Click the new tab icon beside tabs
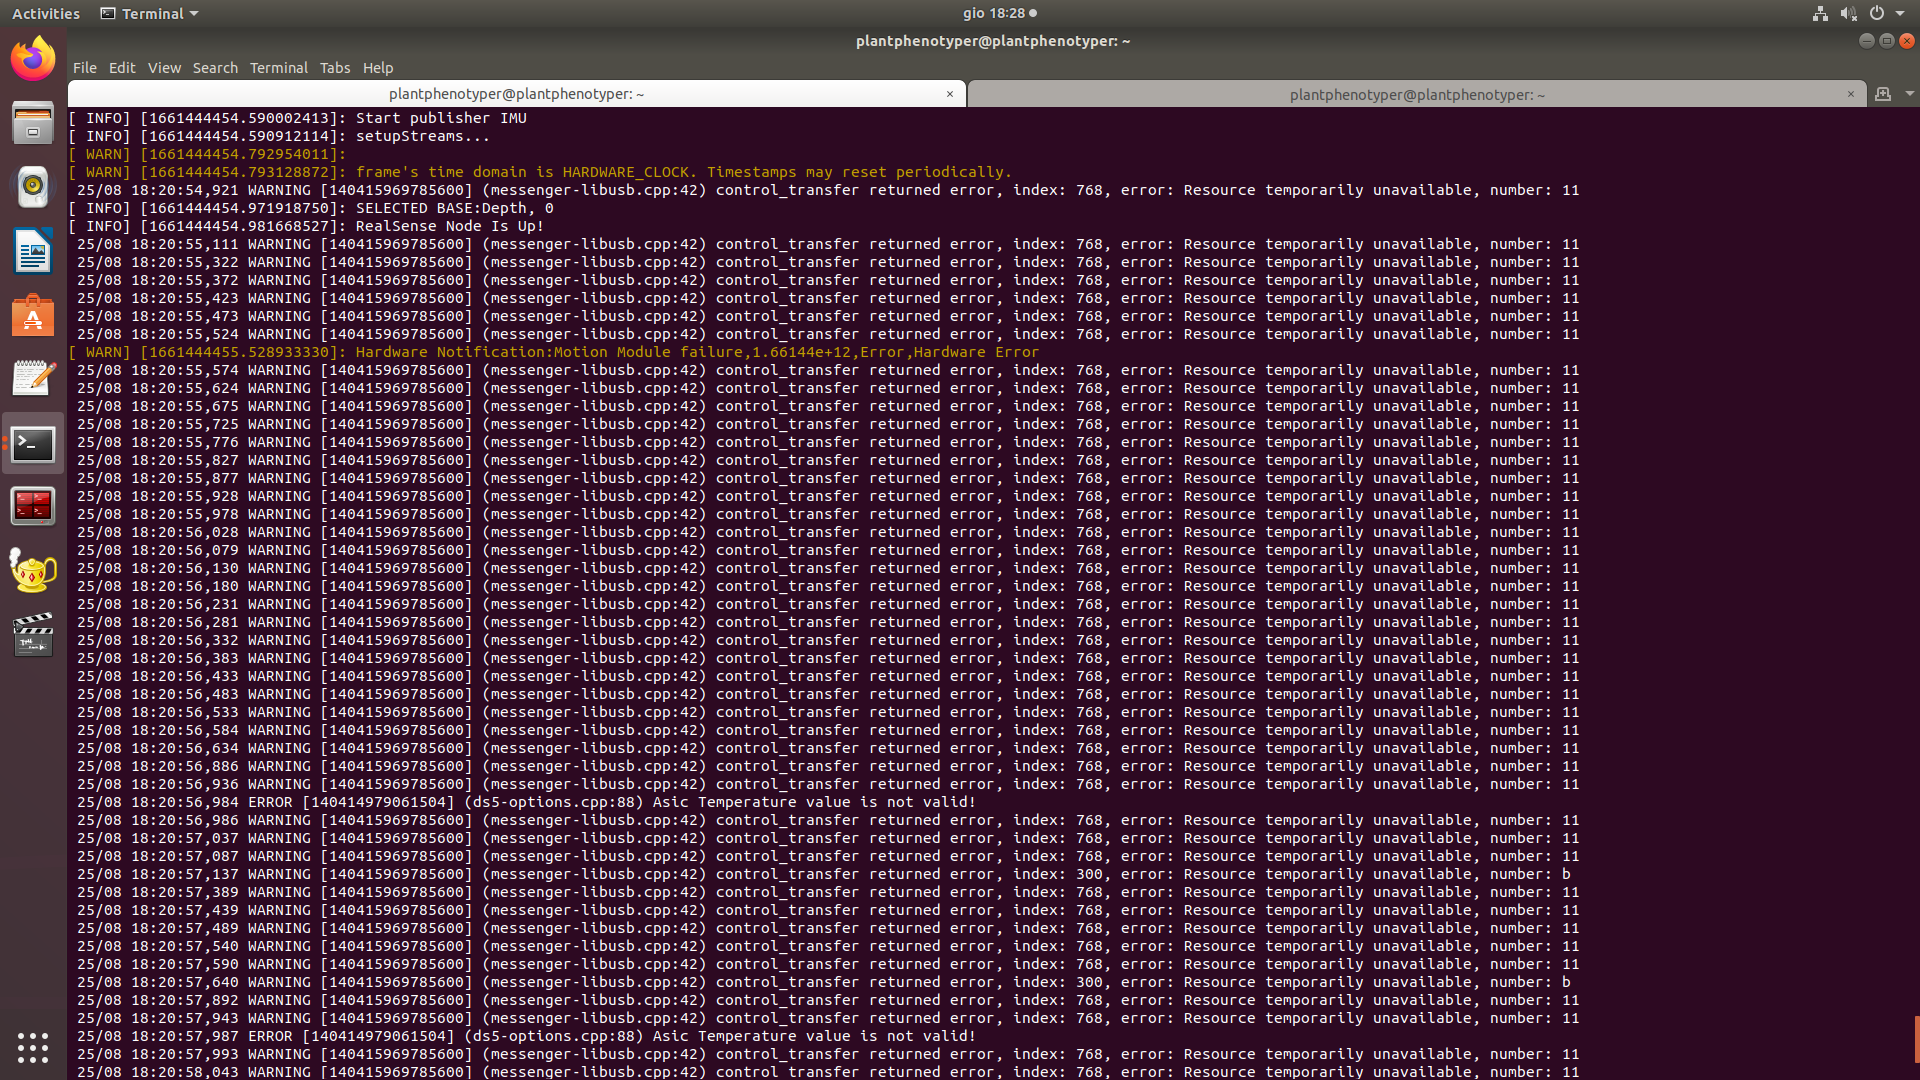The height and width of the screenshot is (1080, 1920). 1883,94
